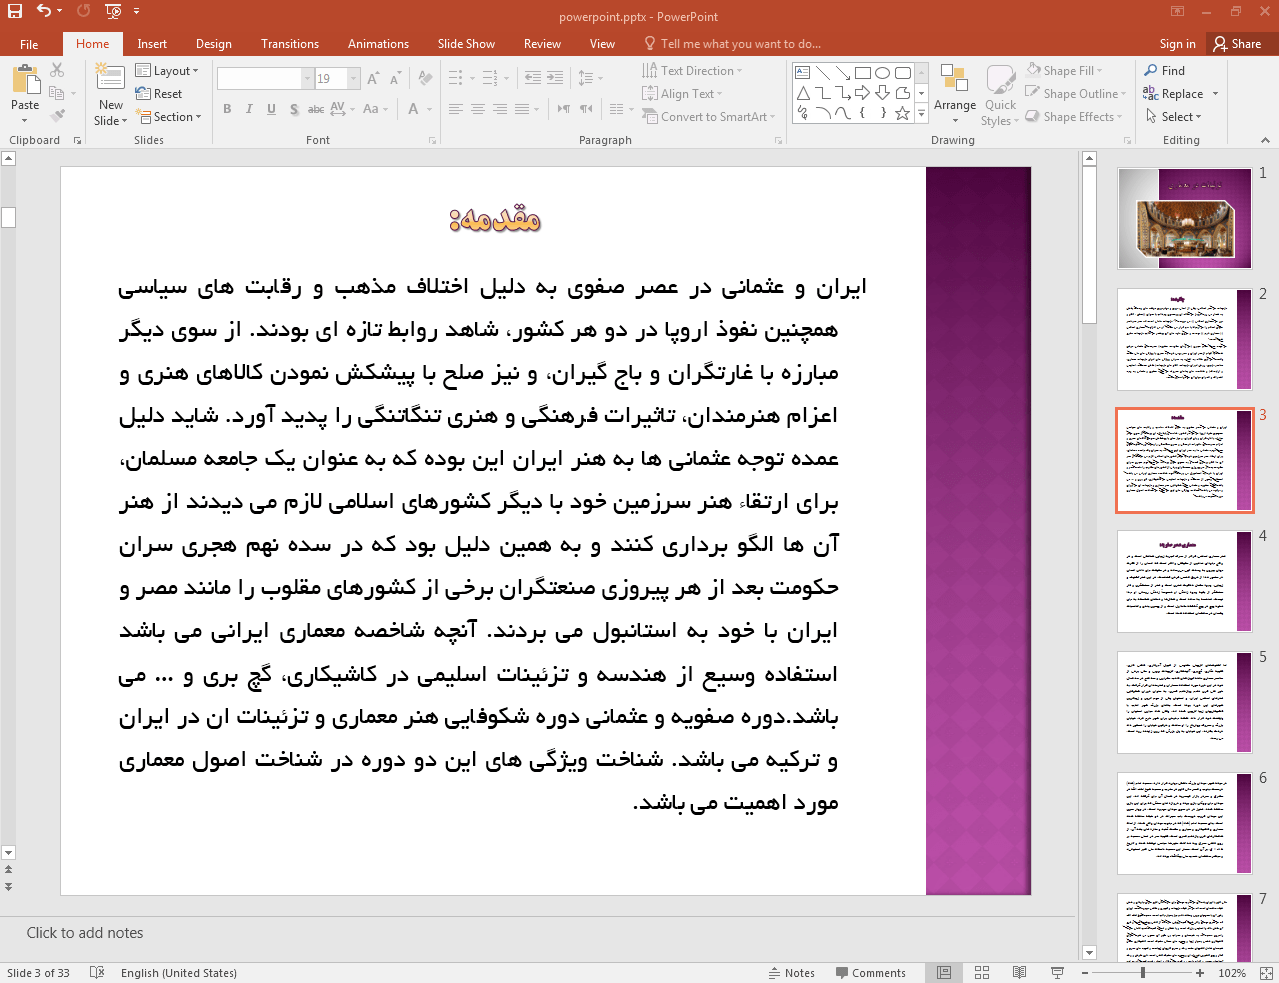
Task: Click the Decrease List Level indent icon
Action: pyautogui.click(x=533, y=78)
